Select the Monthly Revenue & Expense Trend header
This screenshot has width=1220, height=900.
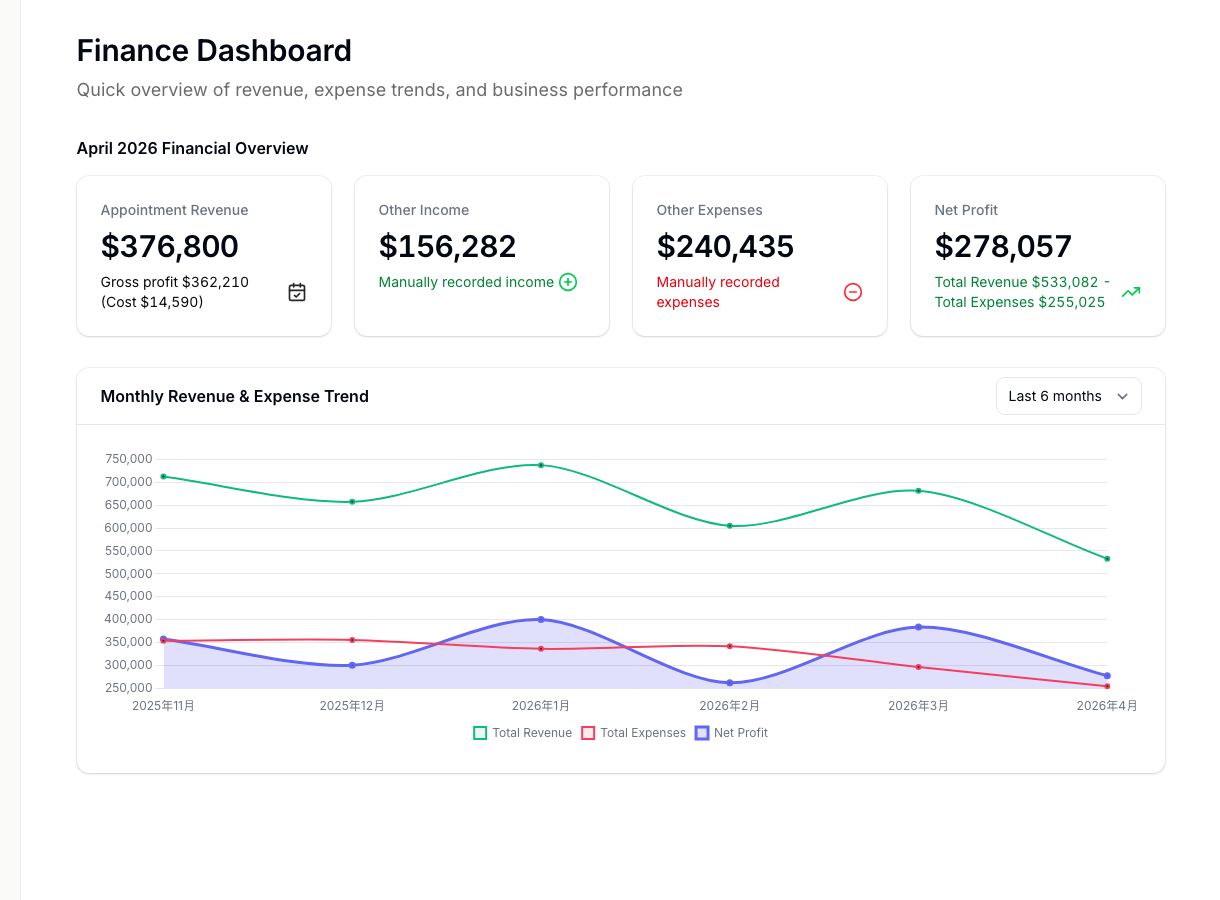coord(234,396)
